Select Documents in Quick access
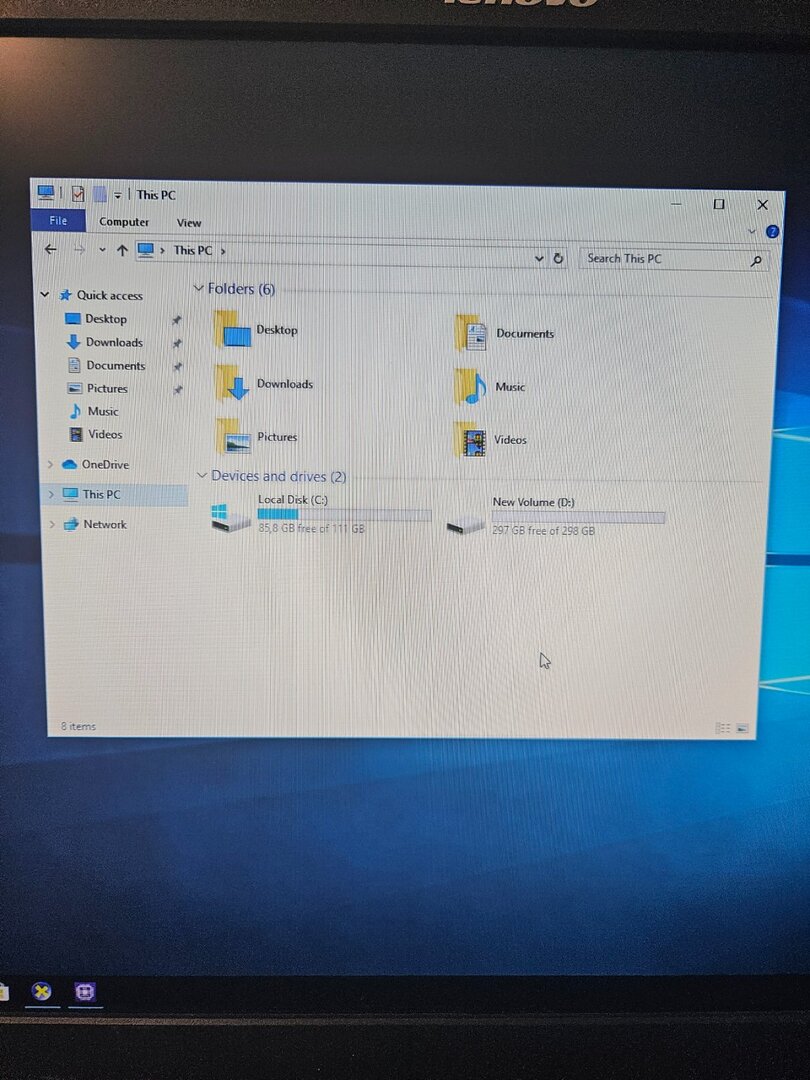 point(116,365)
